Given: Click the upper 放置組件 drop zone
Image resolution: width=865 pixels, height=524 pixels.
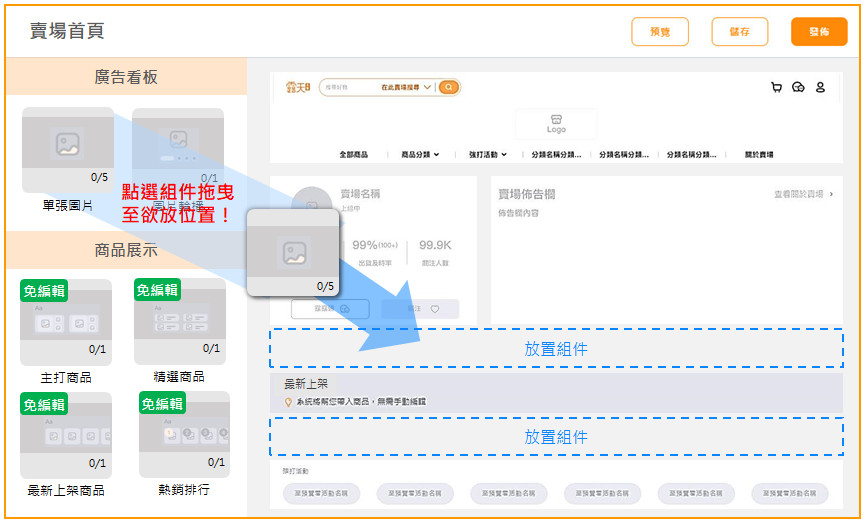Looking at the screenshot, I should (x=556, y=349).
